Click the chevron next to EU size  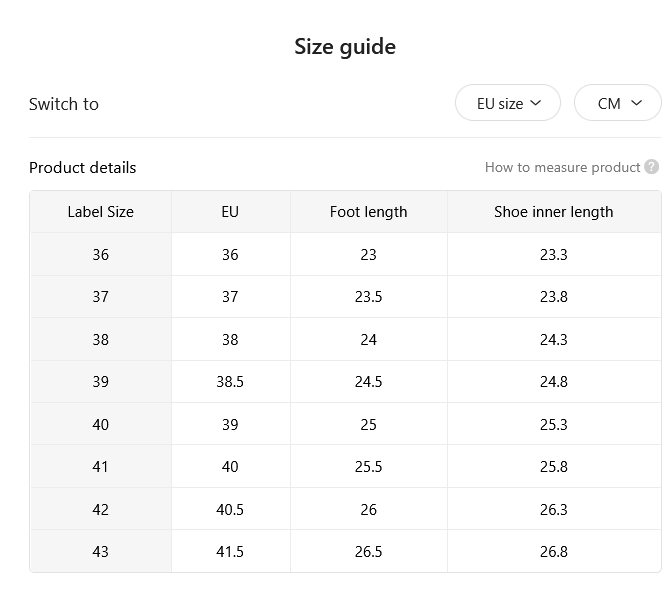tap(536, 103)
